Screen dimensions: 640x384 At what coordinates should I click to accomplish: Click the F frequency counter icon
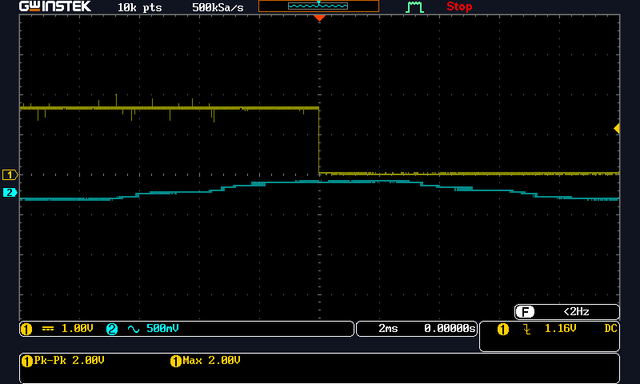coord(525,312)
